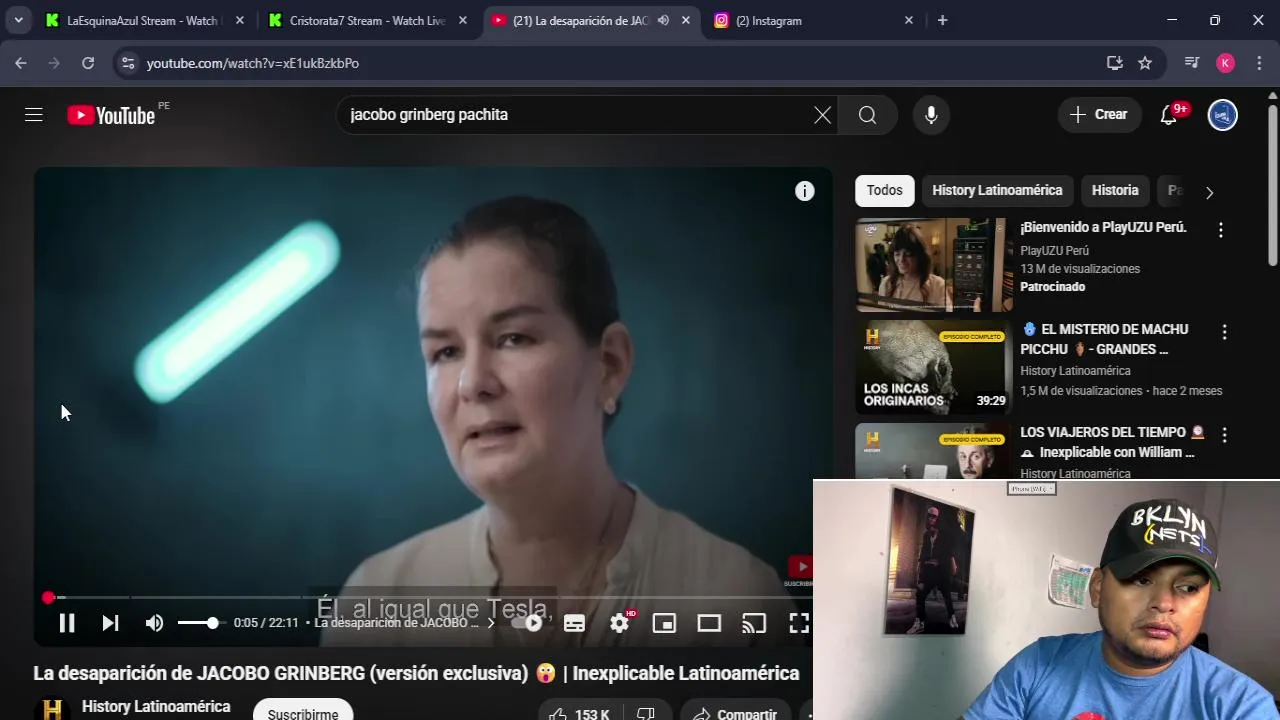Select the History Latinoamérica filter chip
Image resolution: width=1280 pixels, height=720 pixels.
click(x=997, y=190)
